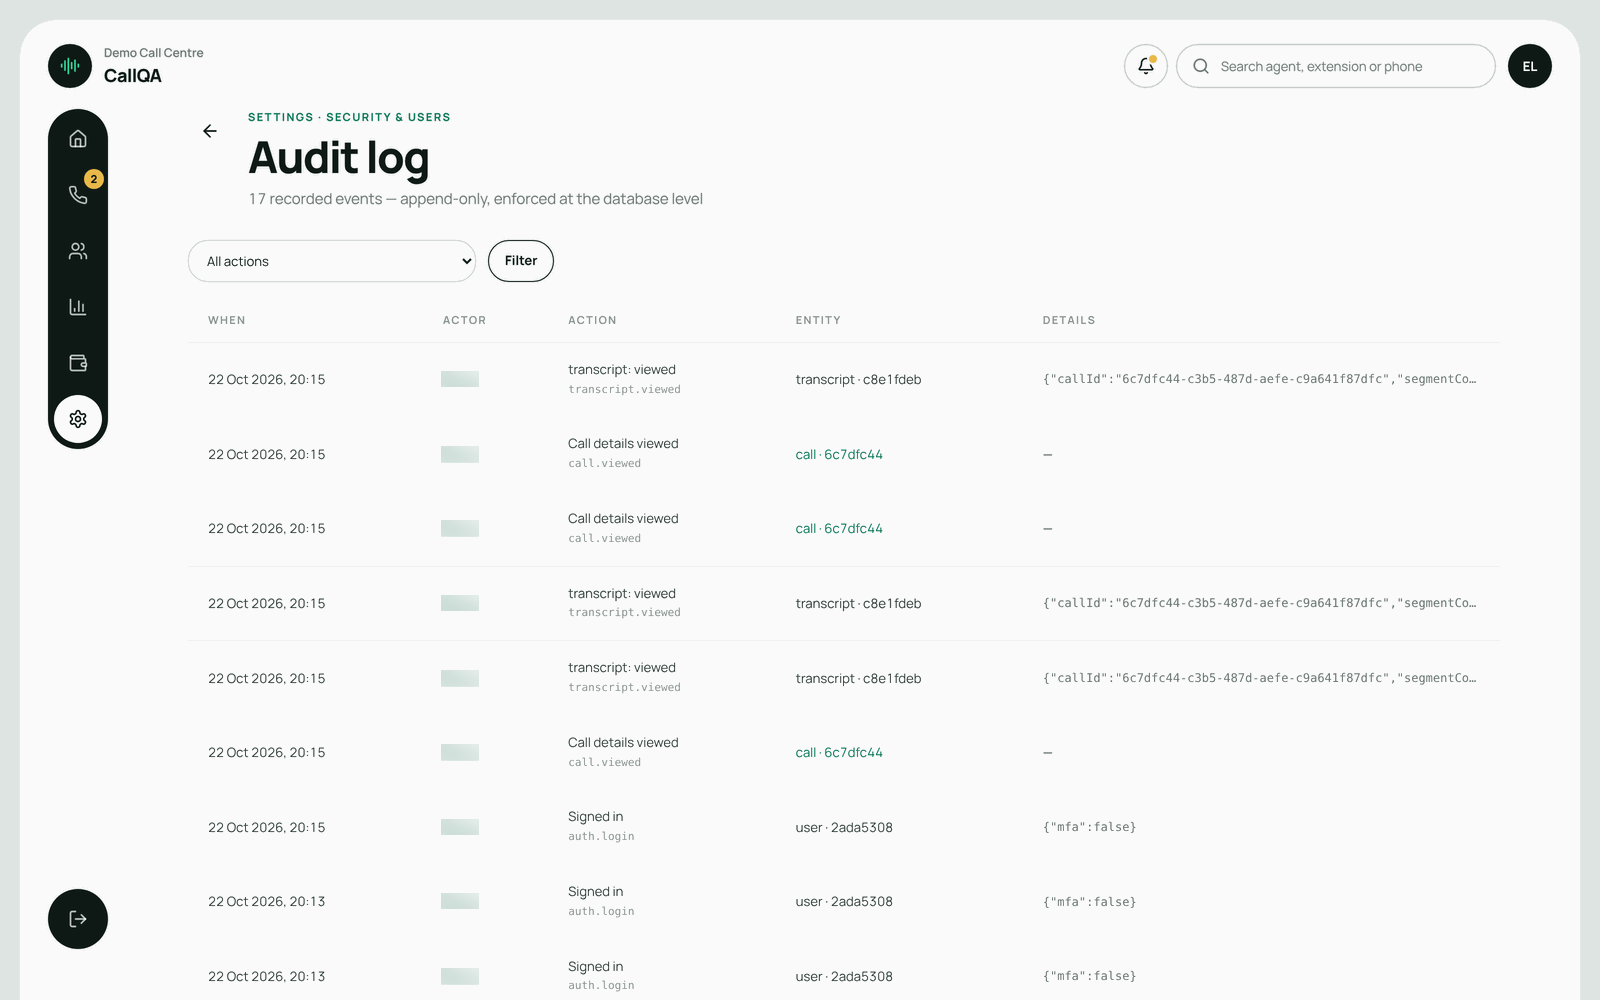Select the Settings gear in the sidebar
Image resolution: width=1600 pixels, height=1000 pixels.
coord(78,419)
